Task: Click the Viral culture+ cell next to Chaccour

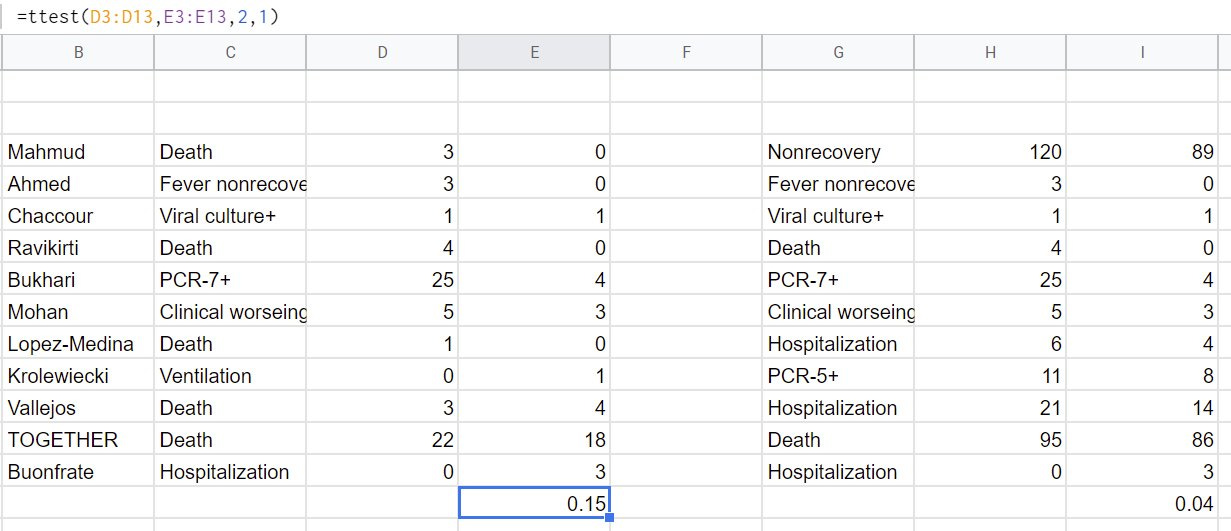Action: coord(230,216)
